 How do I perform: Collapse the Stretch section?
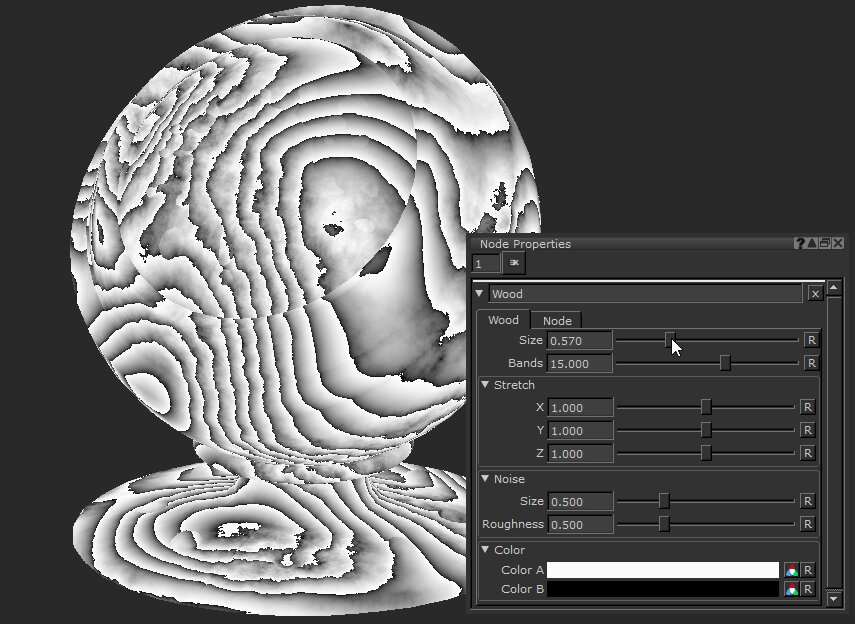pyautogui.click(x=485, y=385)
